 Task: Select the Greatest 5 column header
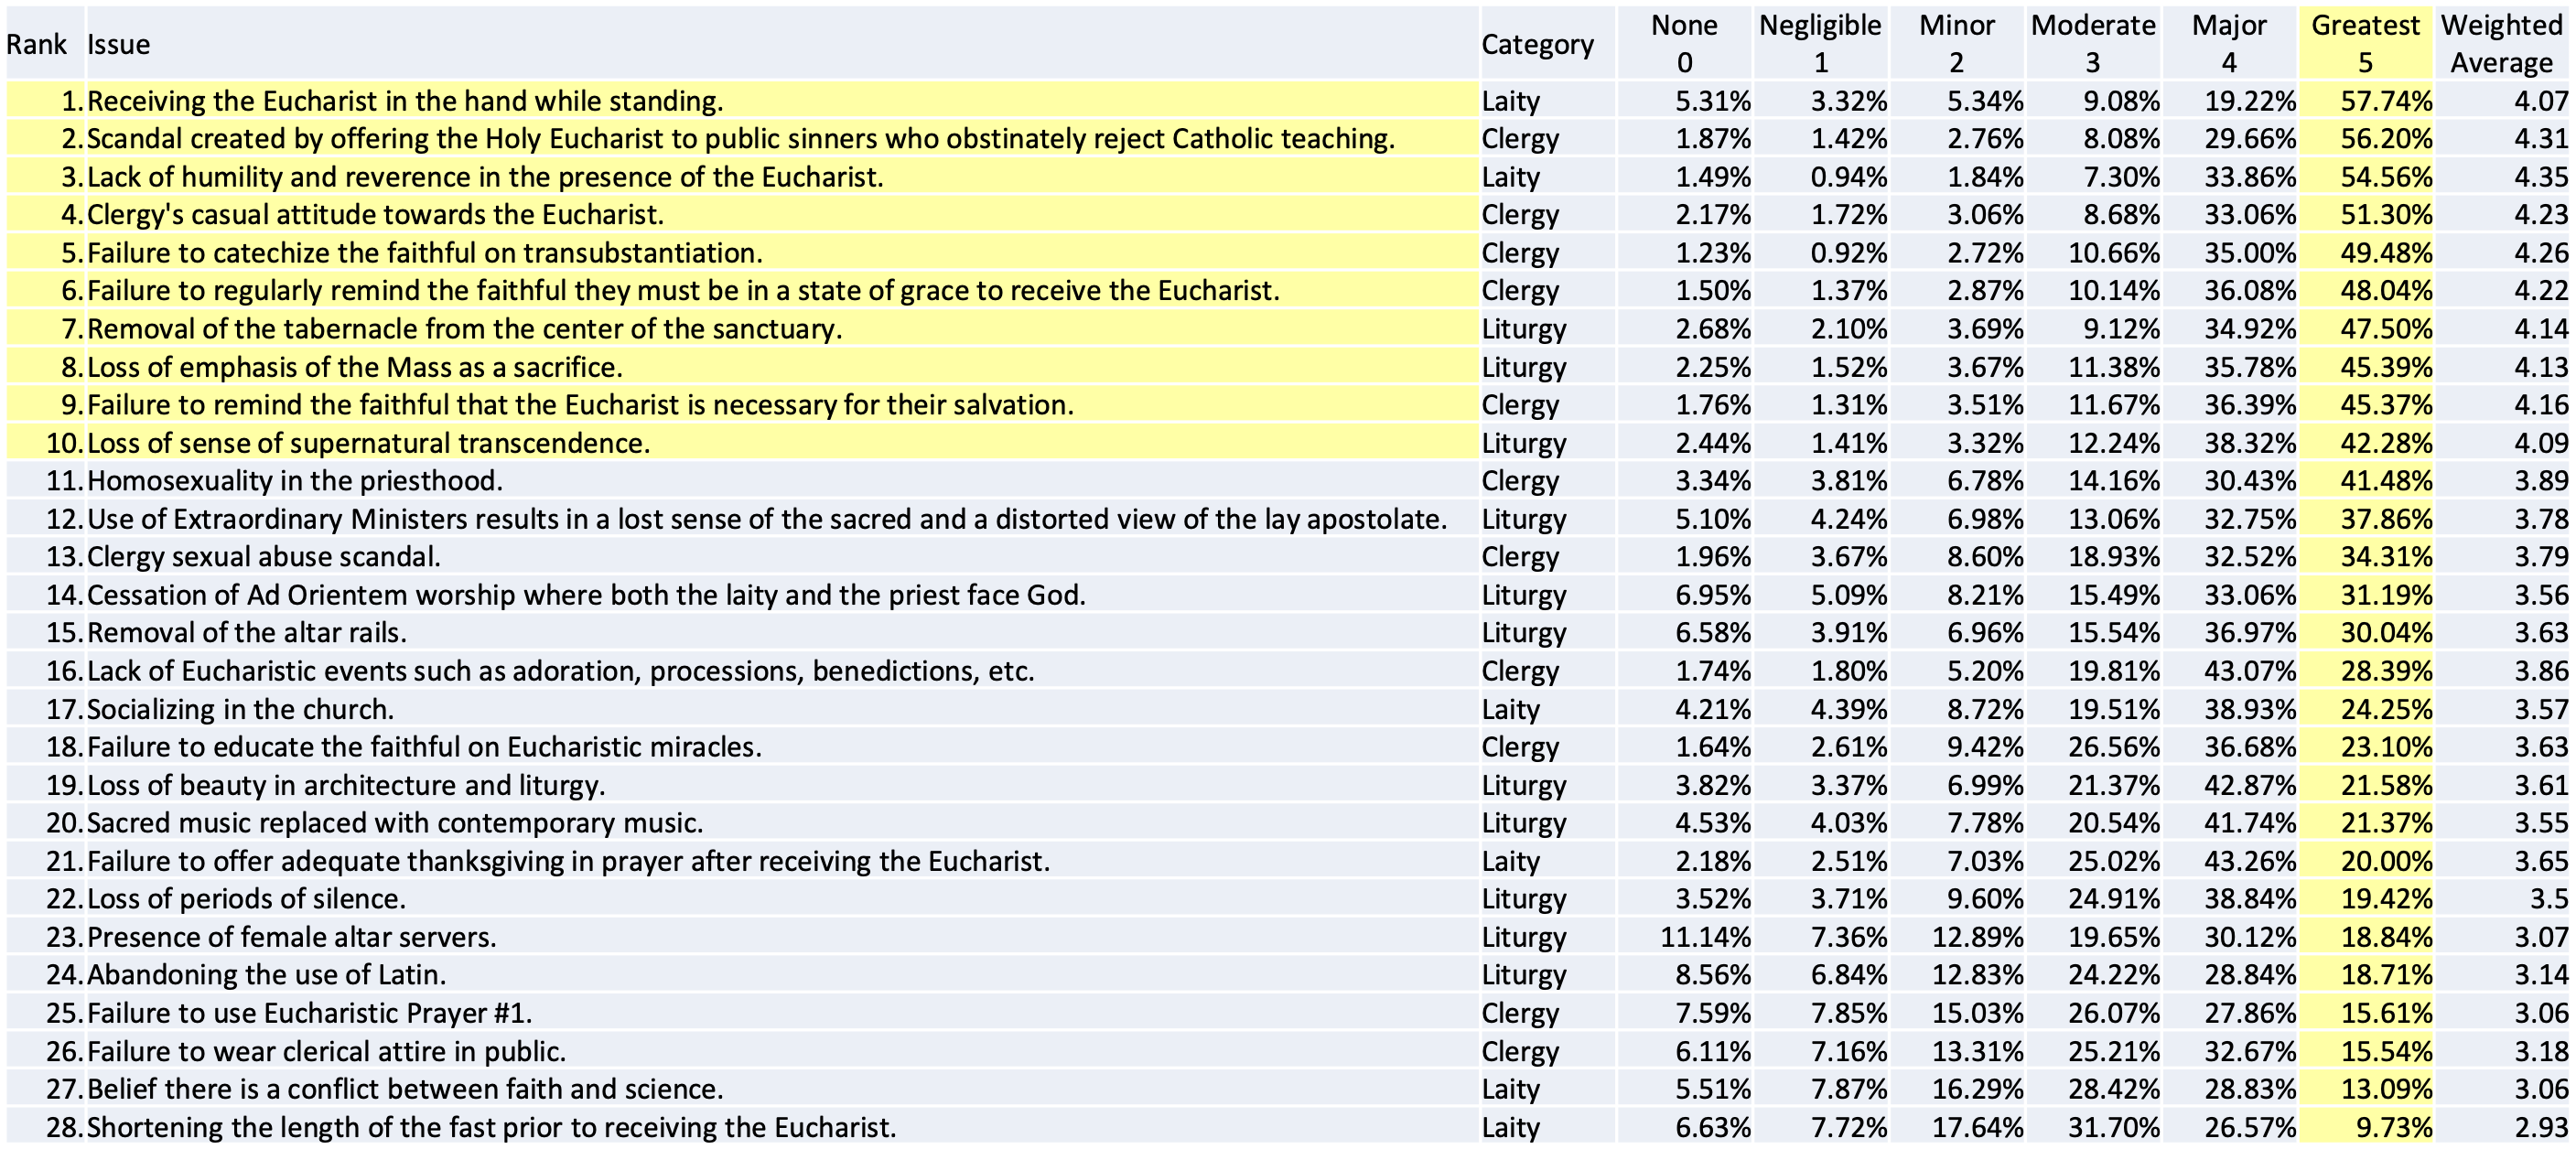point(2365,44)
